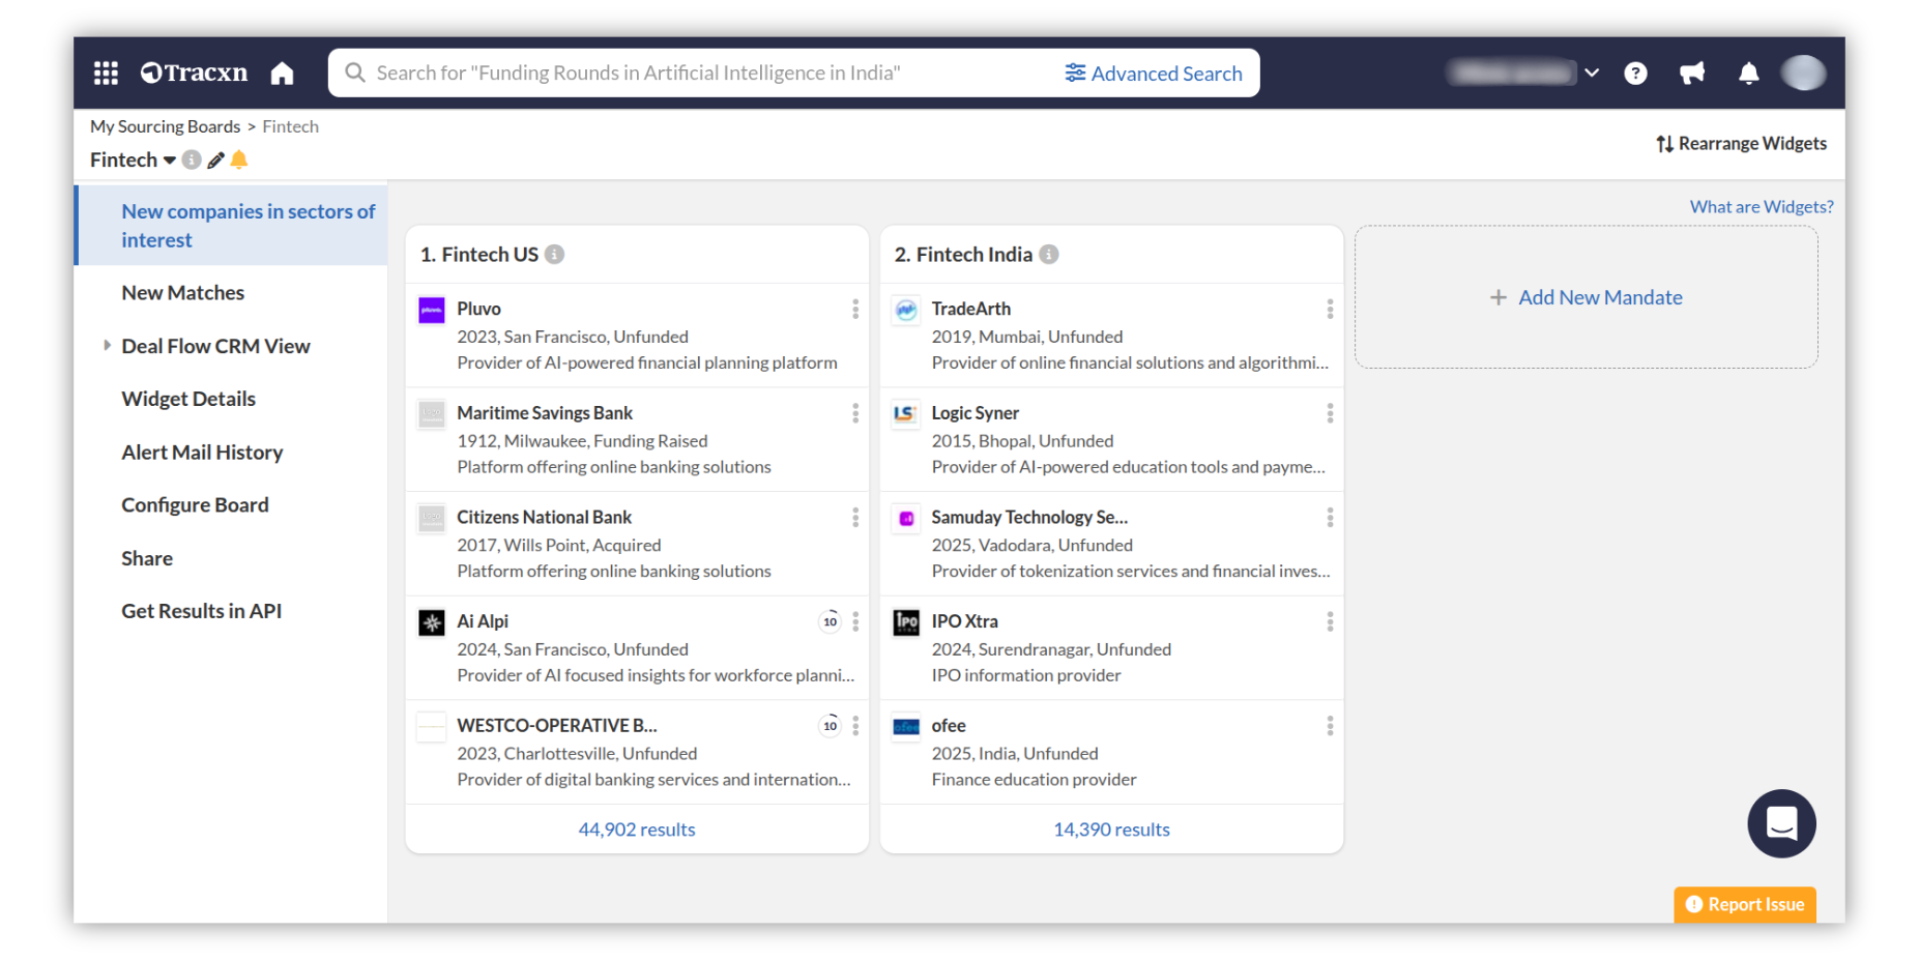Open more options for Pluvo row
This screenshot has width=1920, height=960.
point(855,309)
